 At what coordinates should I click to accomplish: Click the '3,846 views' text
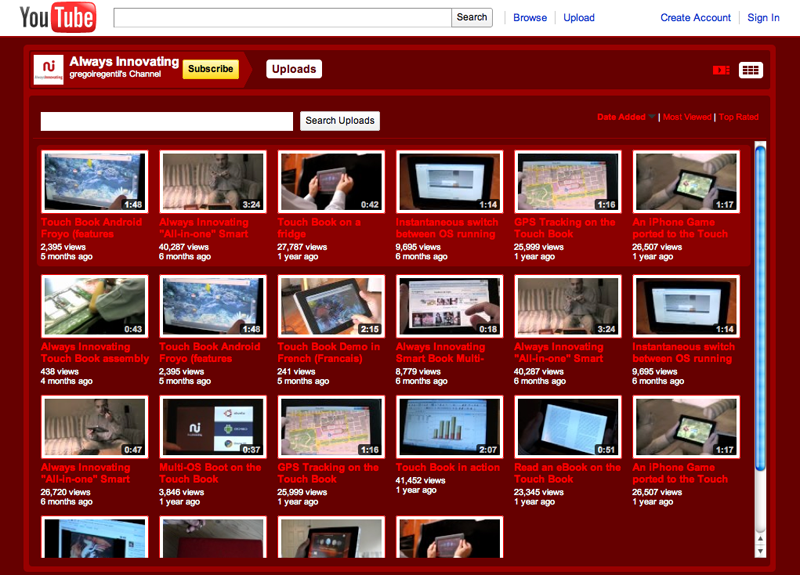tap(182, 492)
